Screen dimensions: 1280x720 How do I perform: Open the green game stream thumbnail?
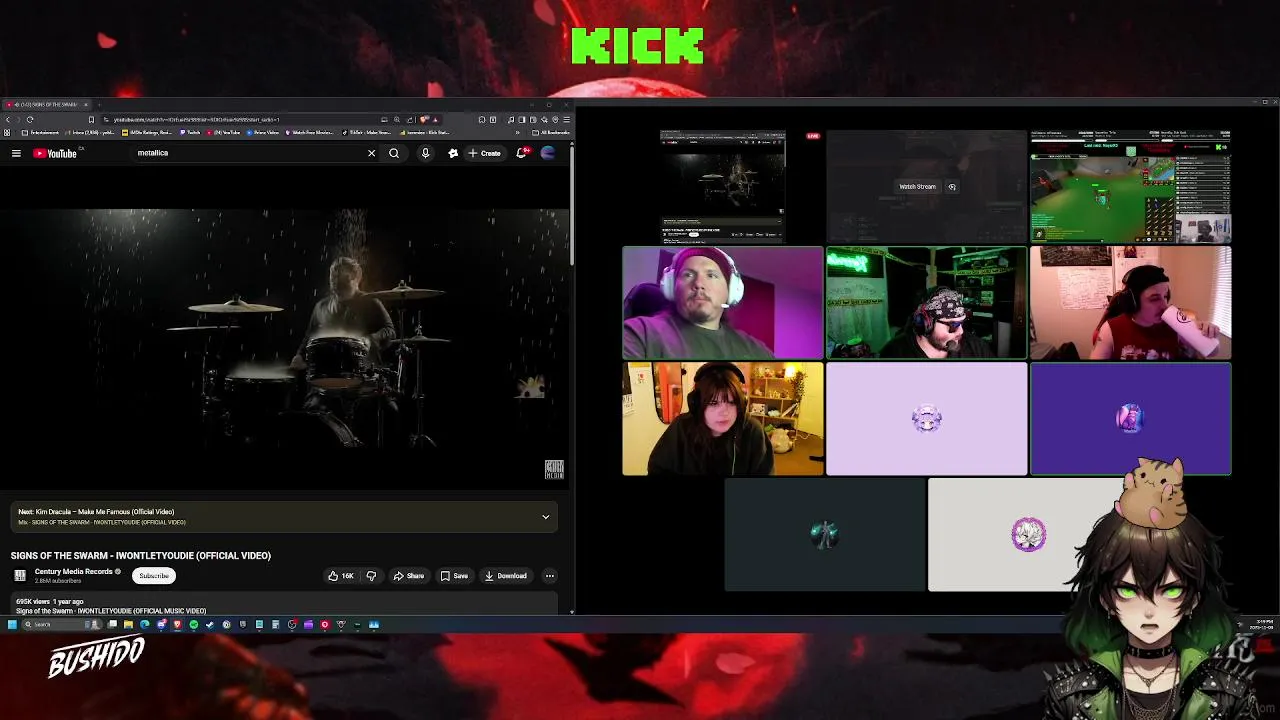1131,186
